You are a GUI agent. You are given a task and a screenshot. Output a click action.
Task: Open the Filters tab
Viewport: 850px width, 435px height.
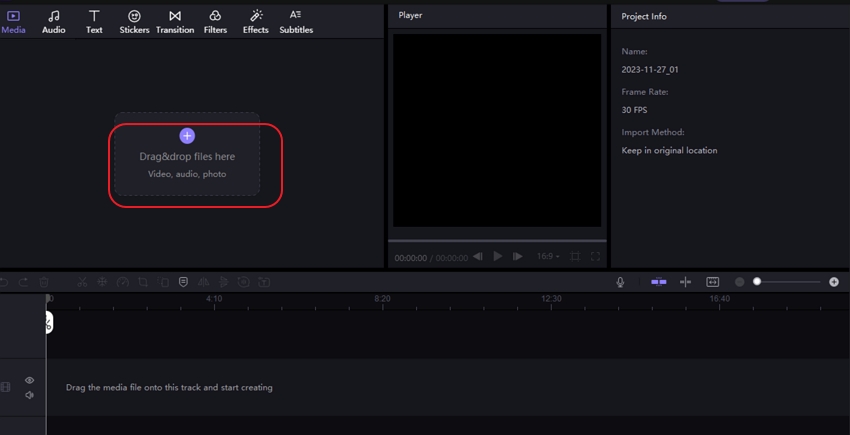(215, 22)
